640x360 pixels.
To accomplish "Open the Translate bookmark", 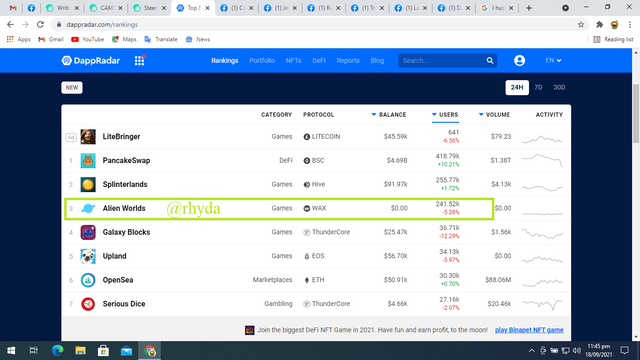I will 161,39.
